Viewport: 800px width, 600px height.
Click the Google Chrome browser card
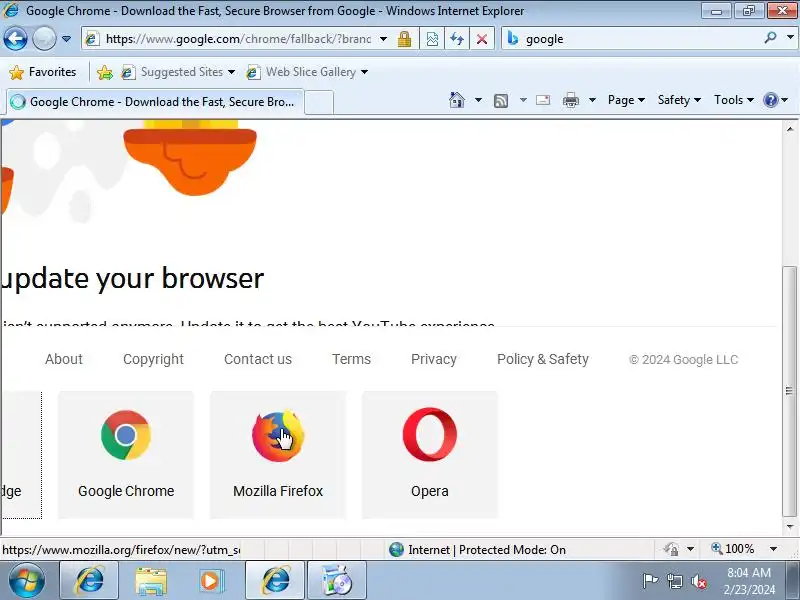[126, 455]
